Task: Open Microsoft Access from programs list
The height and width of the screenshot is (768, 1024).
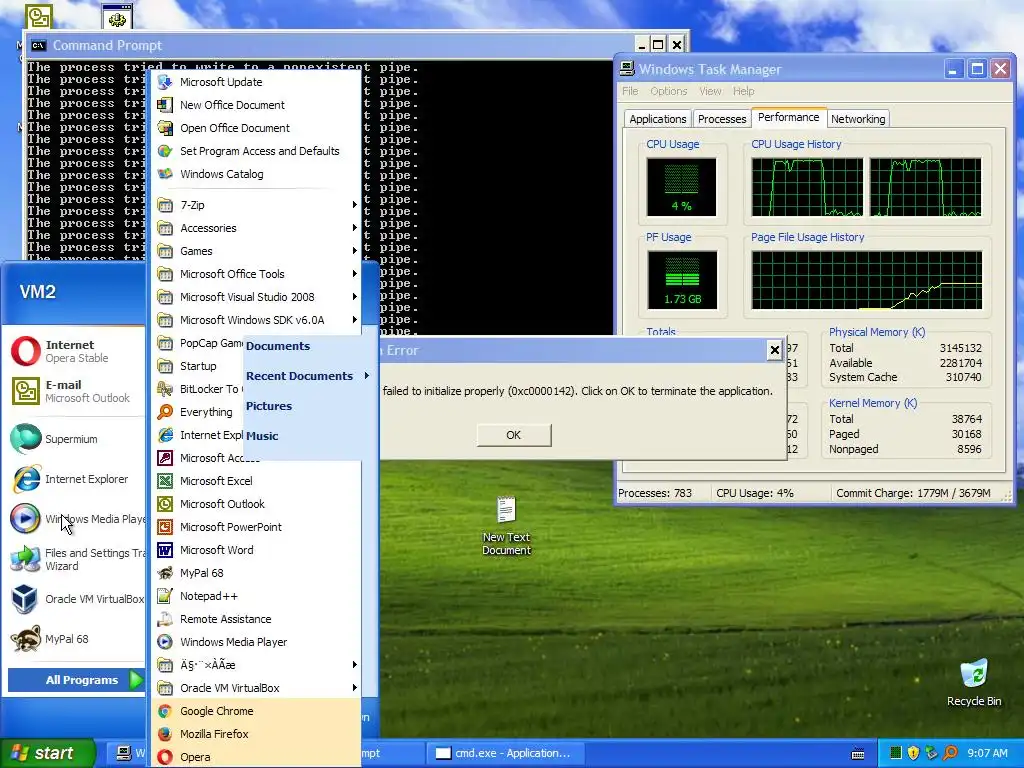Action: point(208,458)
